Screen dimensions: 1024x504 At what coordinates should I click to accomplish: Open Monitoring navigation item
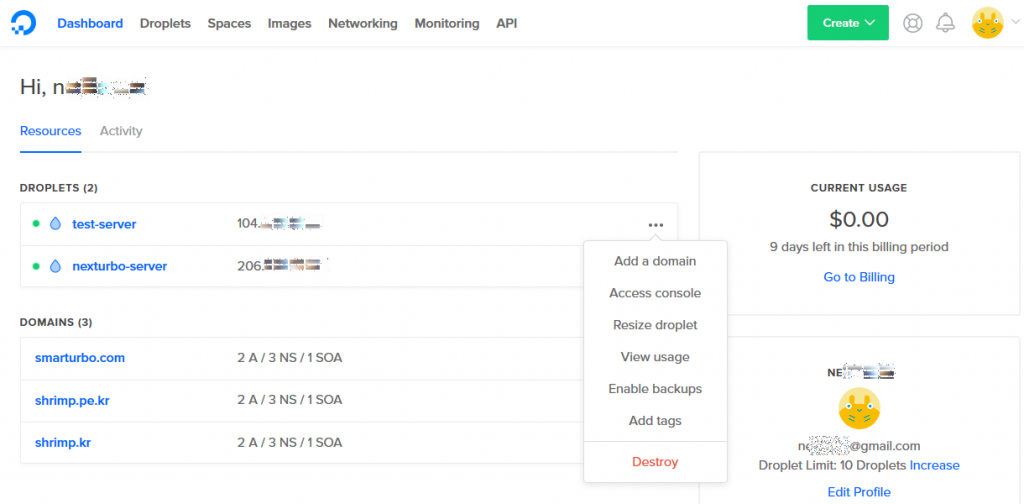coord(447,24)
